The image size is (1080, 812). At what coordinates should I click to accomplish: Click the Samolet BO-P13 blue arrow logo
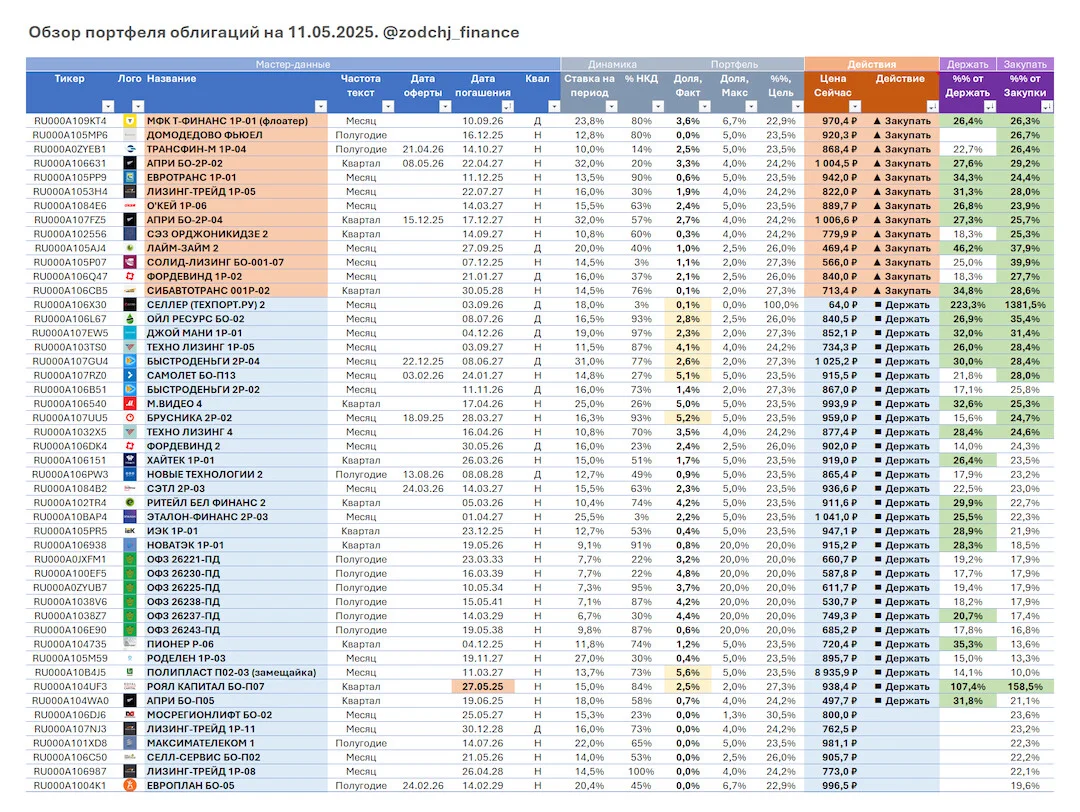129,375
